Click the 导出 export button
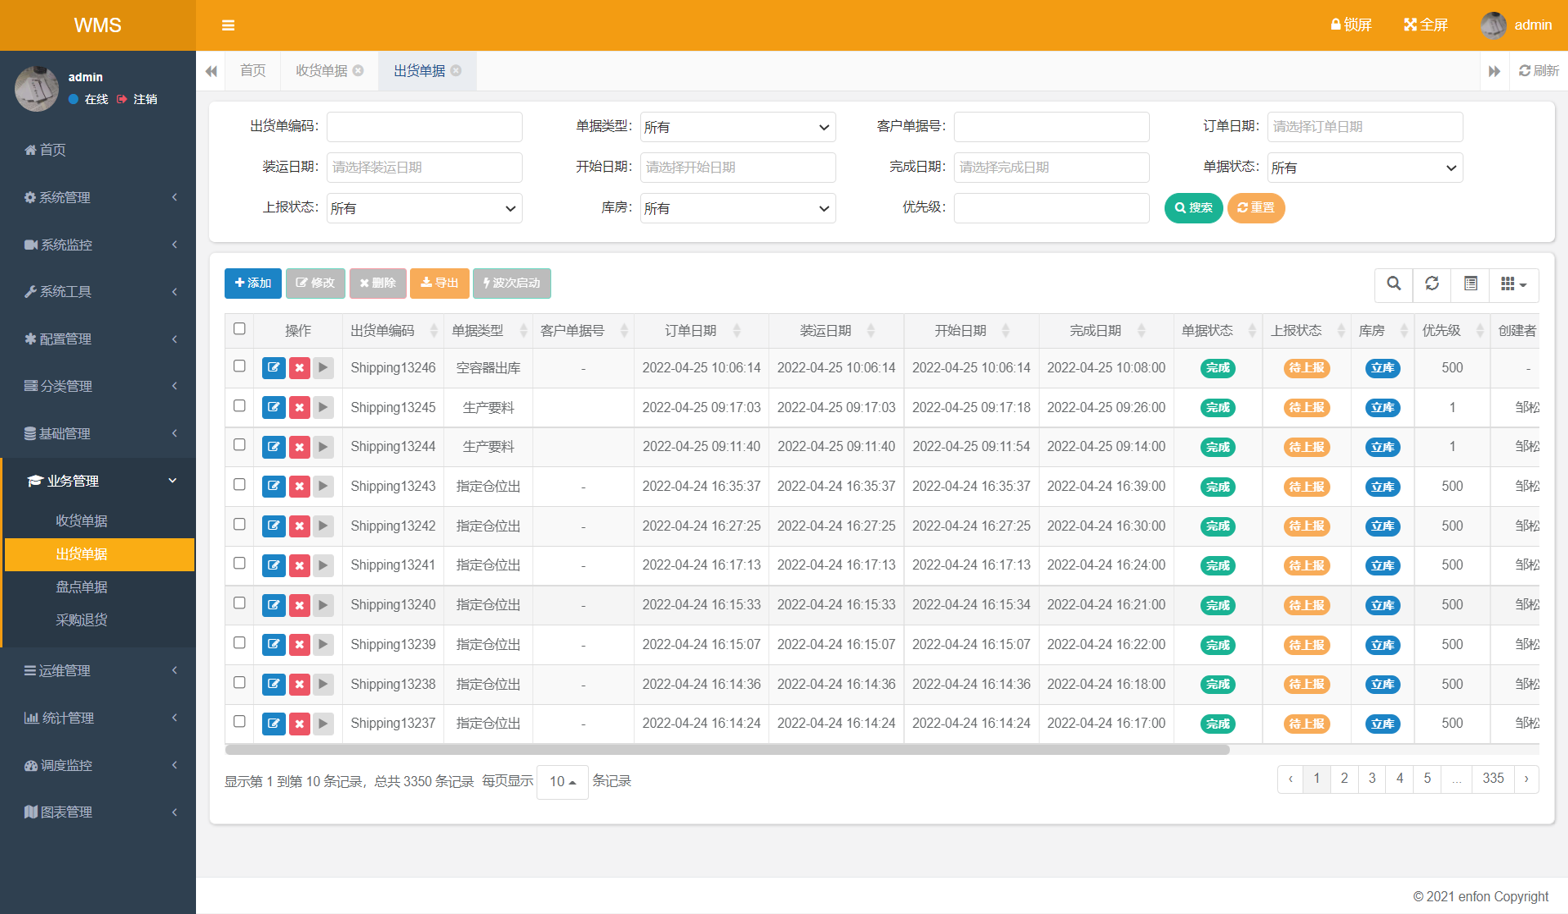This screenshot has width=1568, height=914. point(439,283)
